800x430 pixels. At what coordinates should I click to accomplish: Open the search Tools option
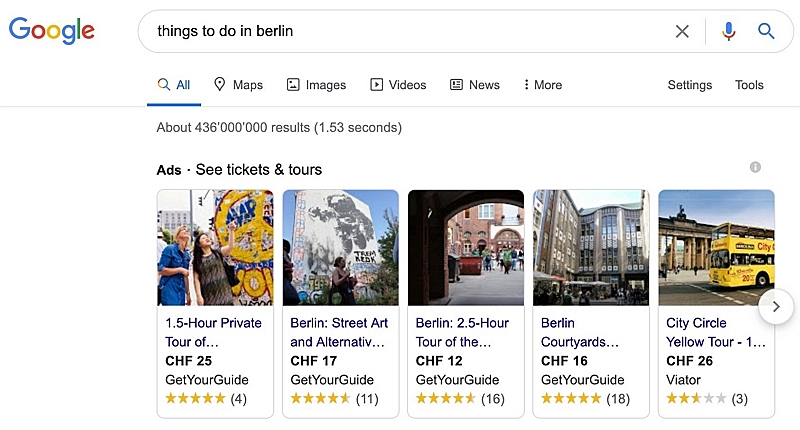(749, 85)
